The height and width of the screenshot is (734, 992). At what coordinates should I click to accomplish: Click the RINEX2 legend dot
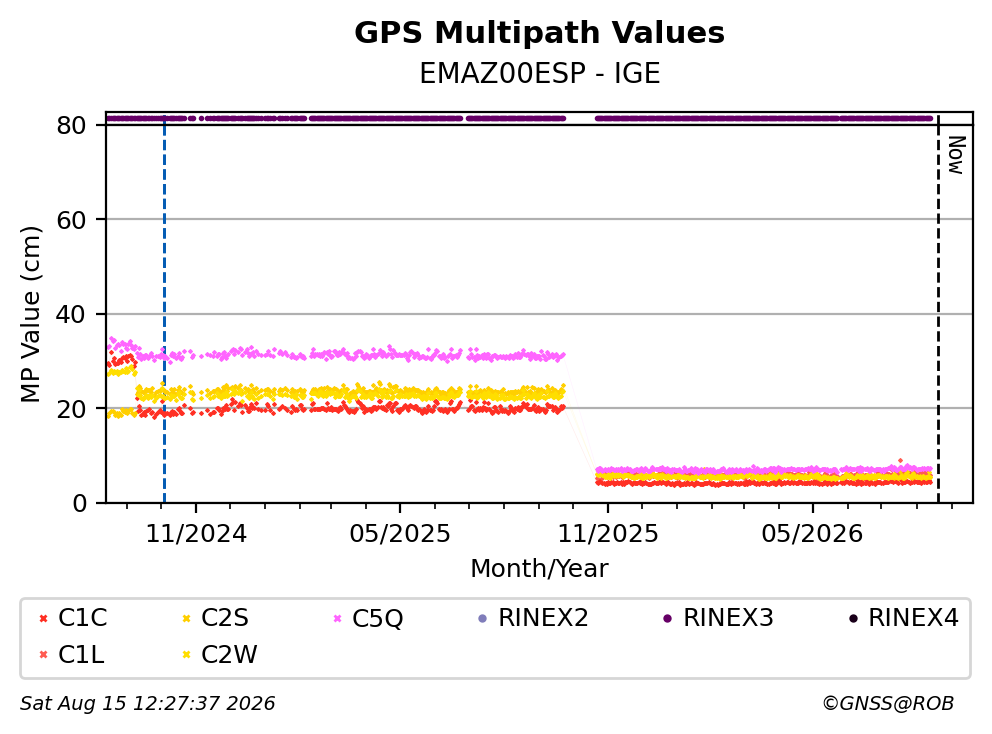[x=483, y=618]
